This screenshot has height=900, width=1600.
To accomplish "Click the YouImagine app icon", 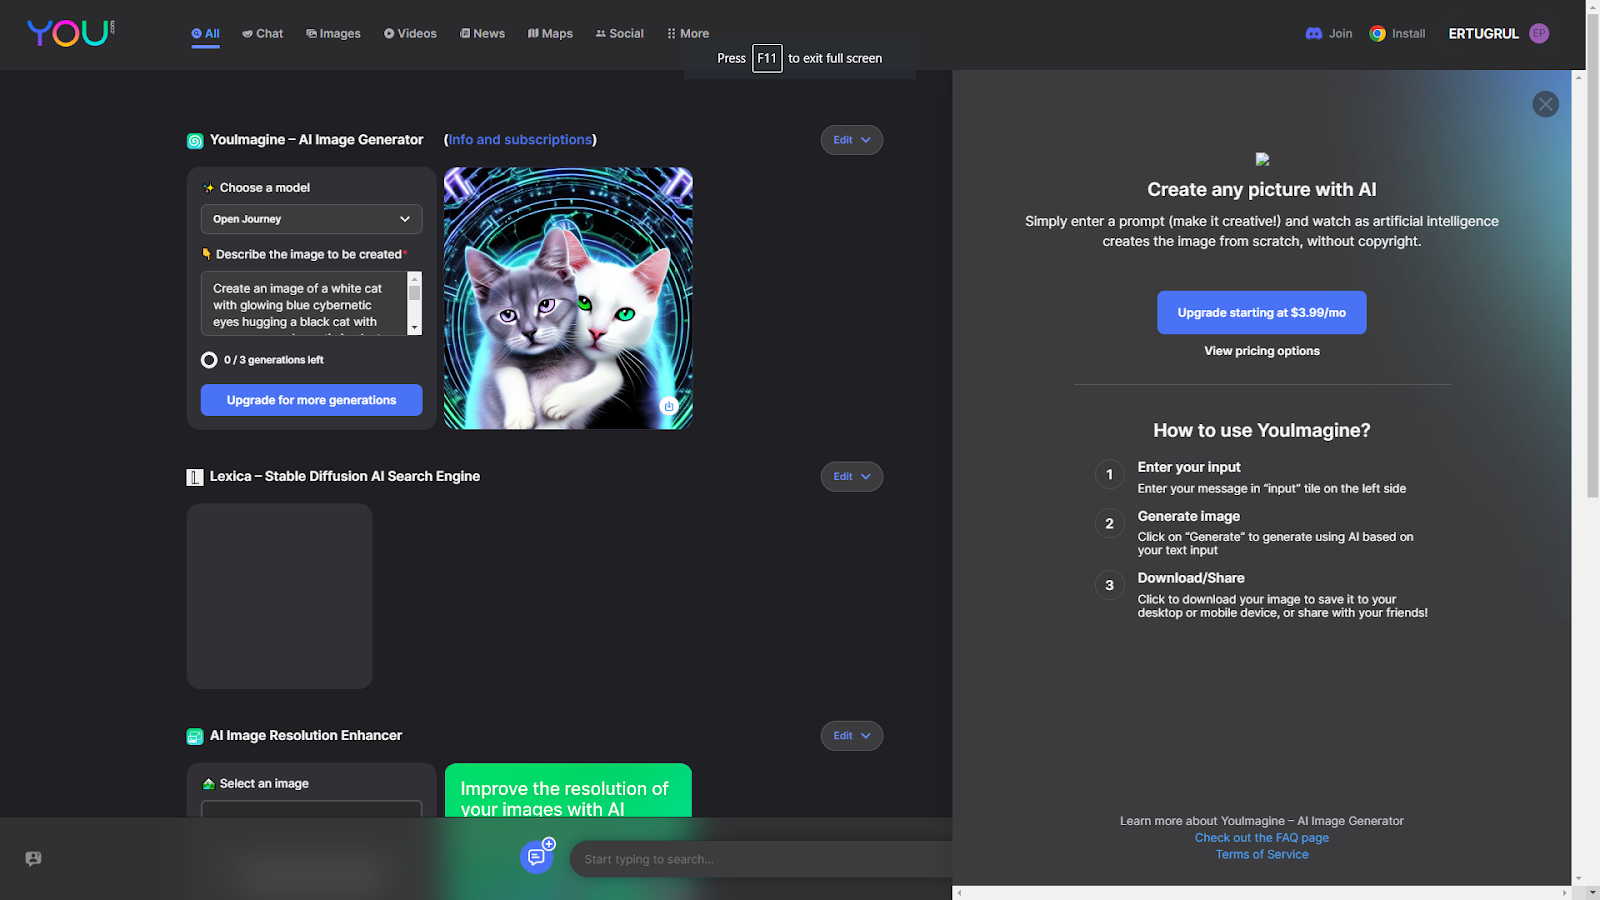I will coord(195,141).
